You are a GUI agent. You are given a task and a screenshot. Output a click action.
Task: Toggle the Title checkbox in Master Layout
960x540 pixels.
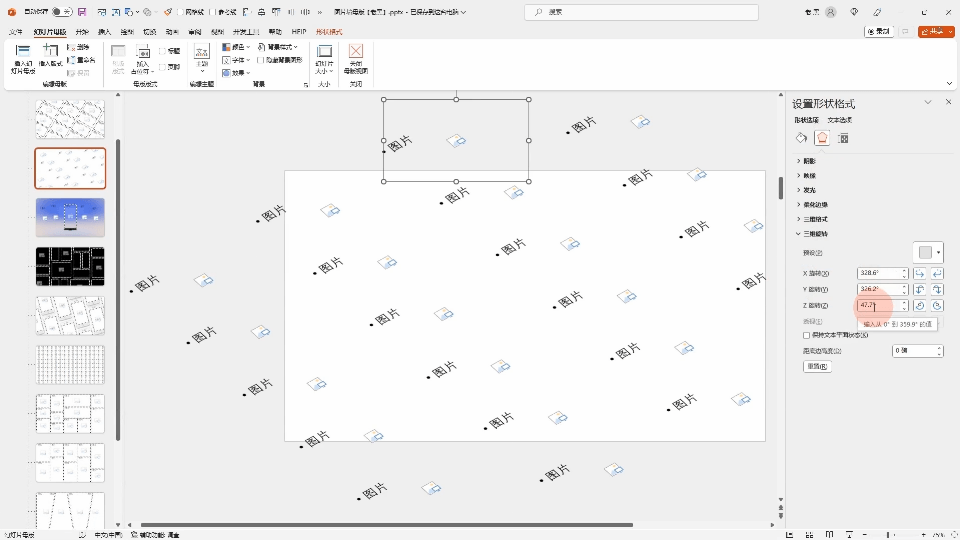pos(162,51)
